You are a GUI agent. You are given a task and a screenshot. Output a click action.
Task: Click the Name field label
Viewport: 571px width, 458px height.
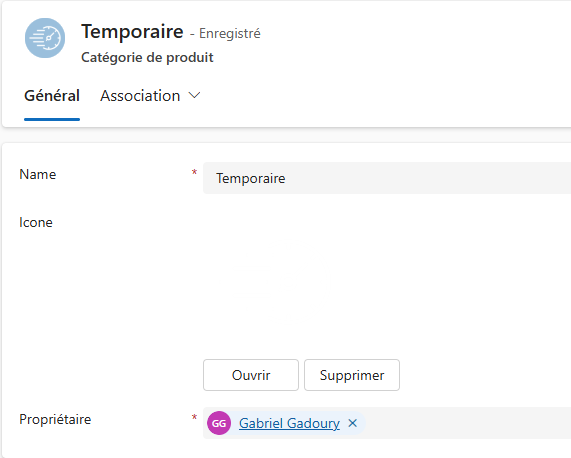click(x=38, y=174)
